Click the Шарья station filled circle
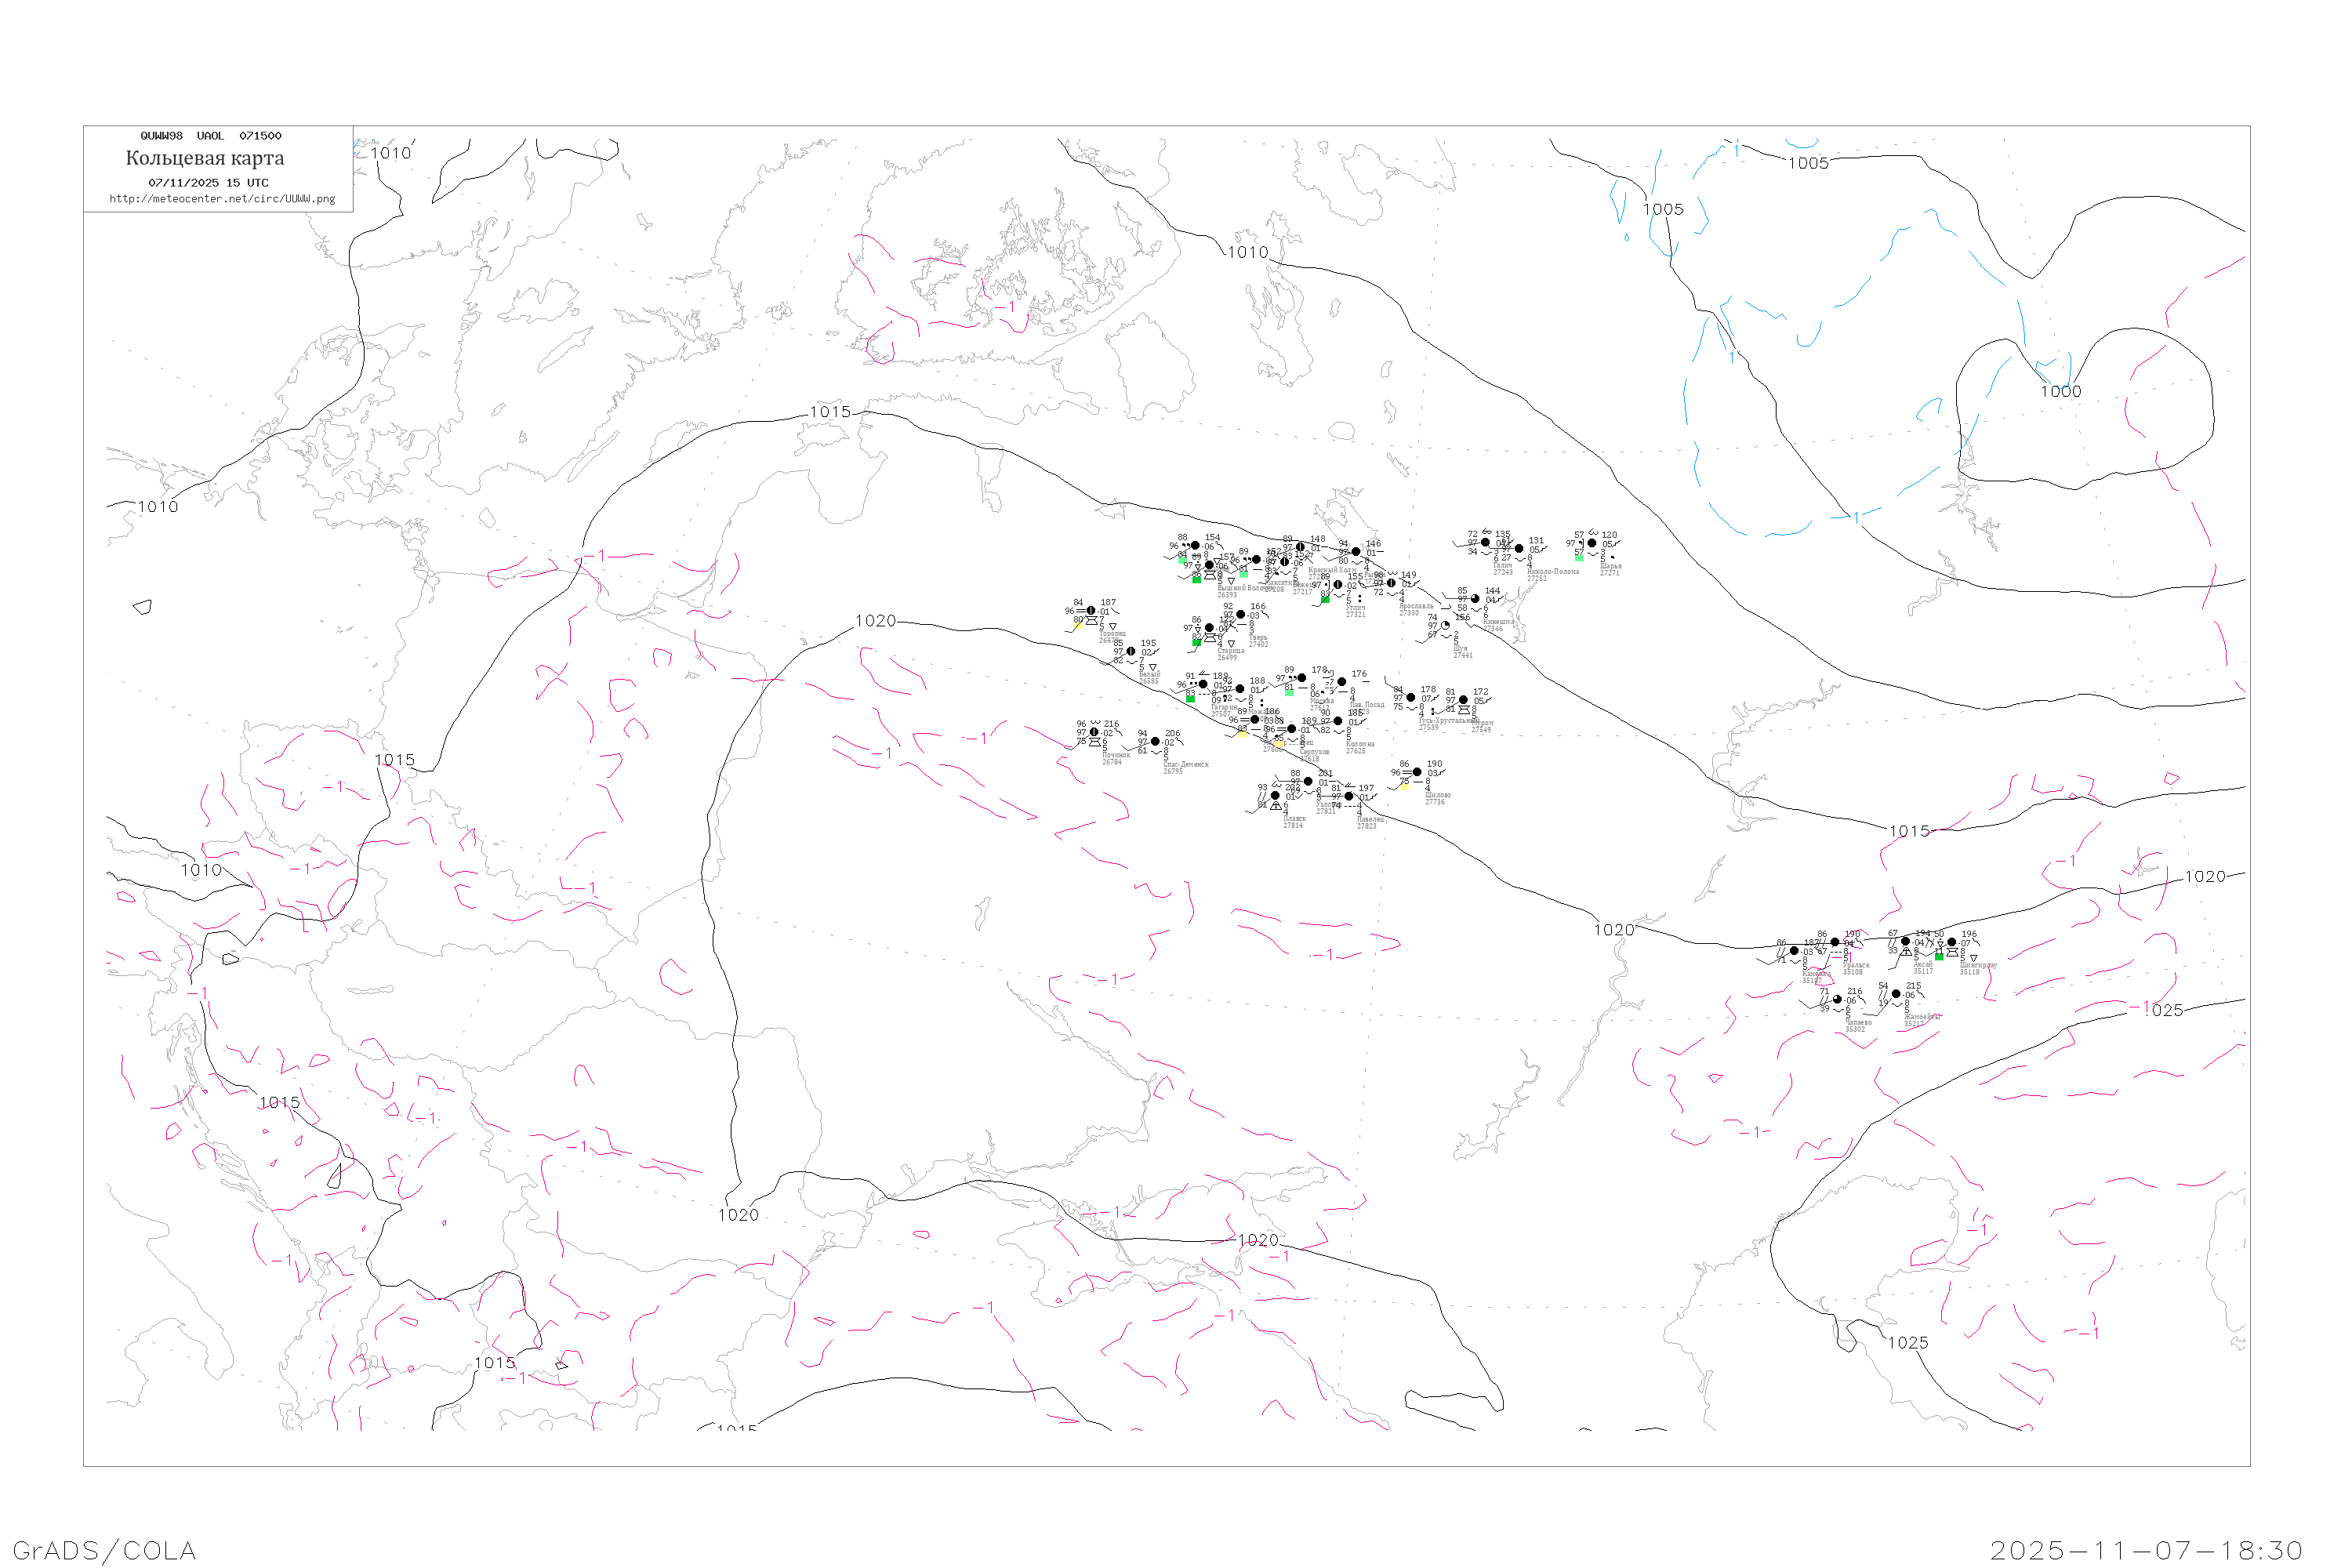2352x1568 pixels. click(1592, 544)
